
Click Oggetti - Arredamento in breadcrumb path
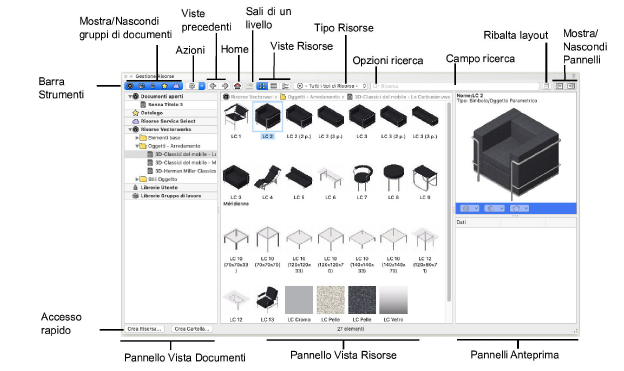point(311,97)
